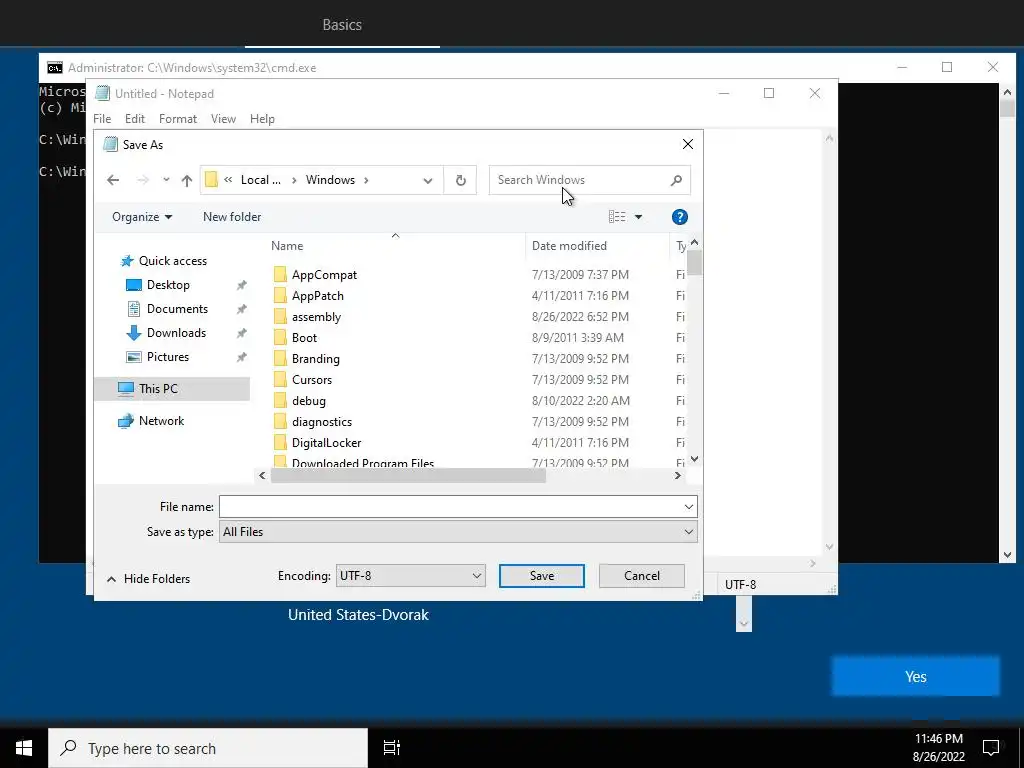Select the diagnostics folder
The width and height of the screenshot is (1024, 768).
(x=321, y=422)
